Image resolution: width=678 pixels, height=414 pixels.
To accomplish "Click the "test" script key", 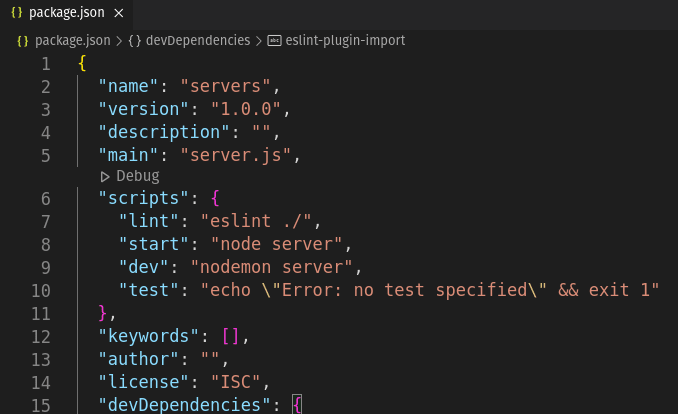I will point(148,290).
